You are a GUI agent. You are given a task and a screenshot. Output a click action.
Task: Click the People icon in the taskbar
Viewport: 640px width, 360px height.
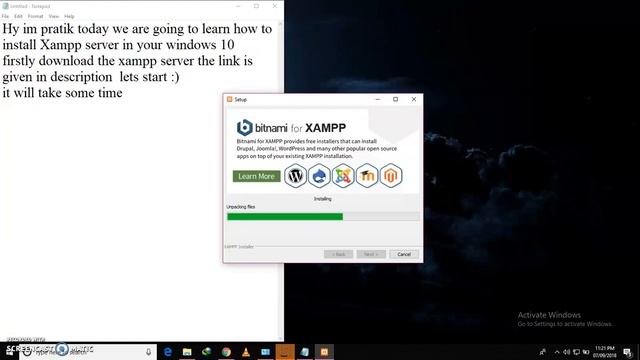pos(542,352)
